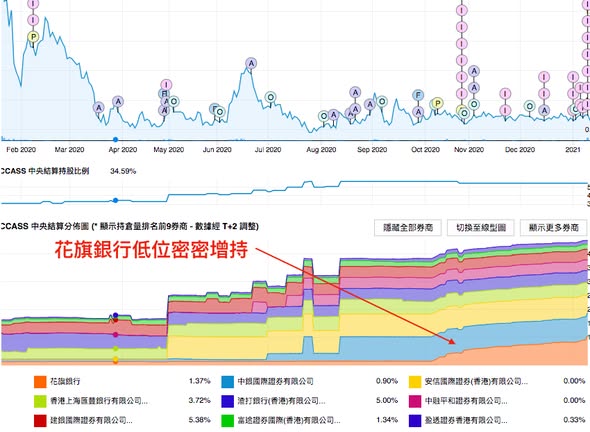The width and height of the screenshot is (590, 432).
Task: Click the yellow P marker near Feb 2020
Action: click(33, 37)
